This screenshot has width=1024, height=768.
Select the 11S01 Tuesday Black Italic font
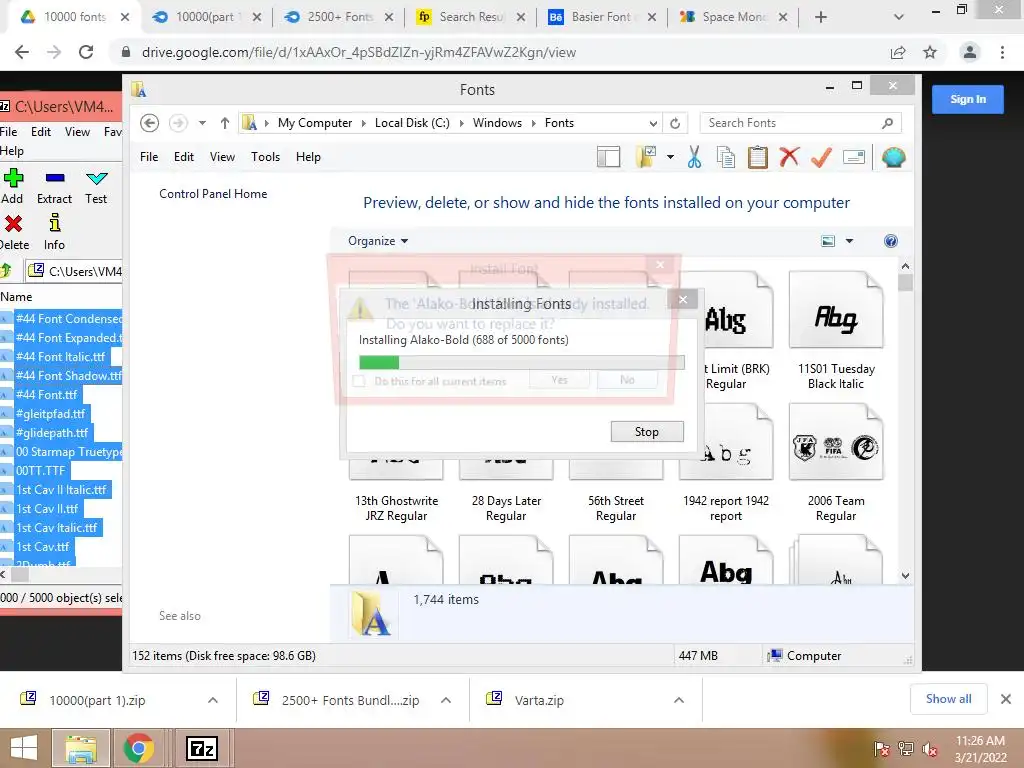click(x=836, y=331)
